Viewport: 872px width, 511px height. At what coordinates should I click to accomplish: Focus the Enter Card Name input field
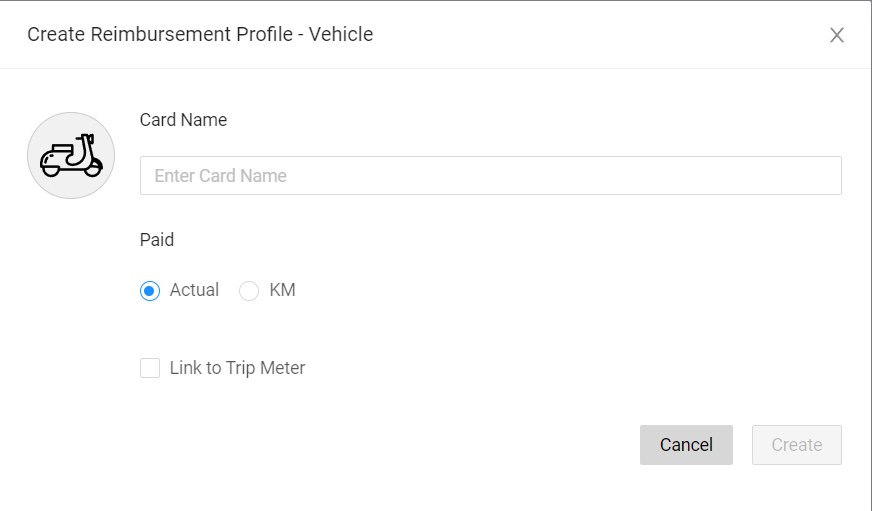pos(490,175)
